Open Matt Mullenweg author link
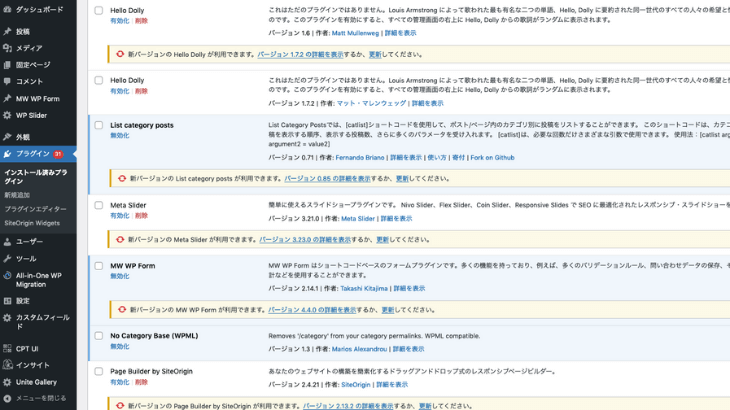This screenshot has height=410, width=730. pos(355,33)
